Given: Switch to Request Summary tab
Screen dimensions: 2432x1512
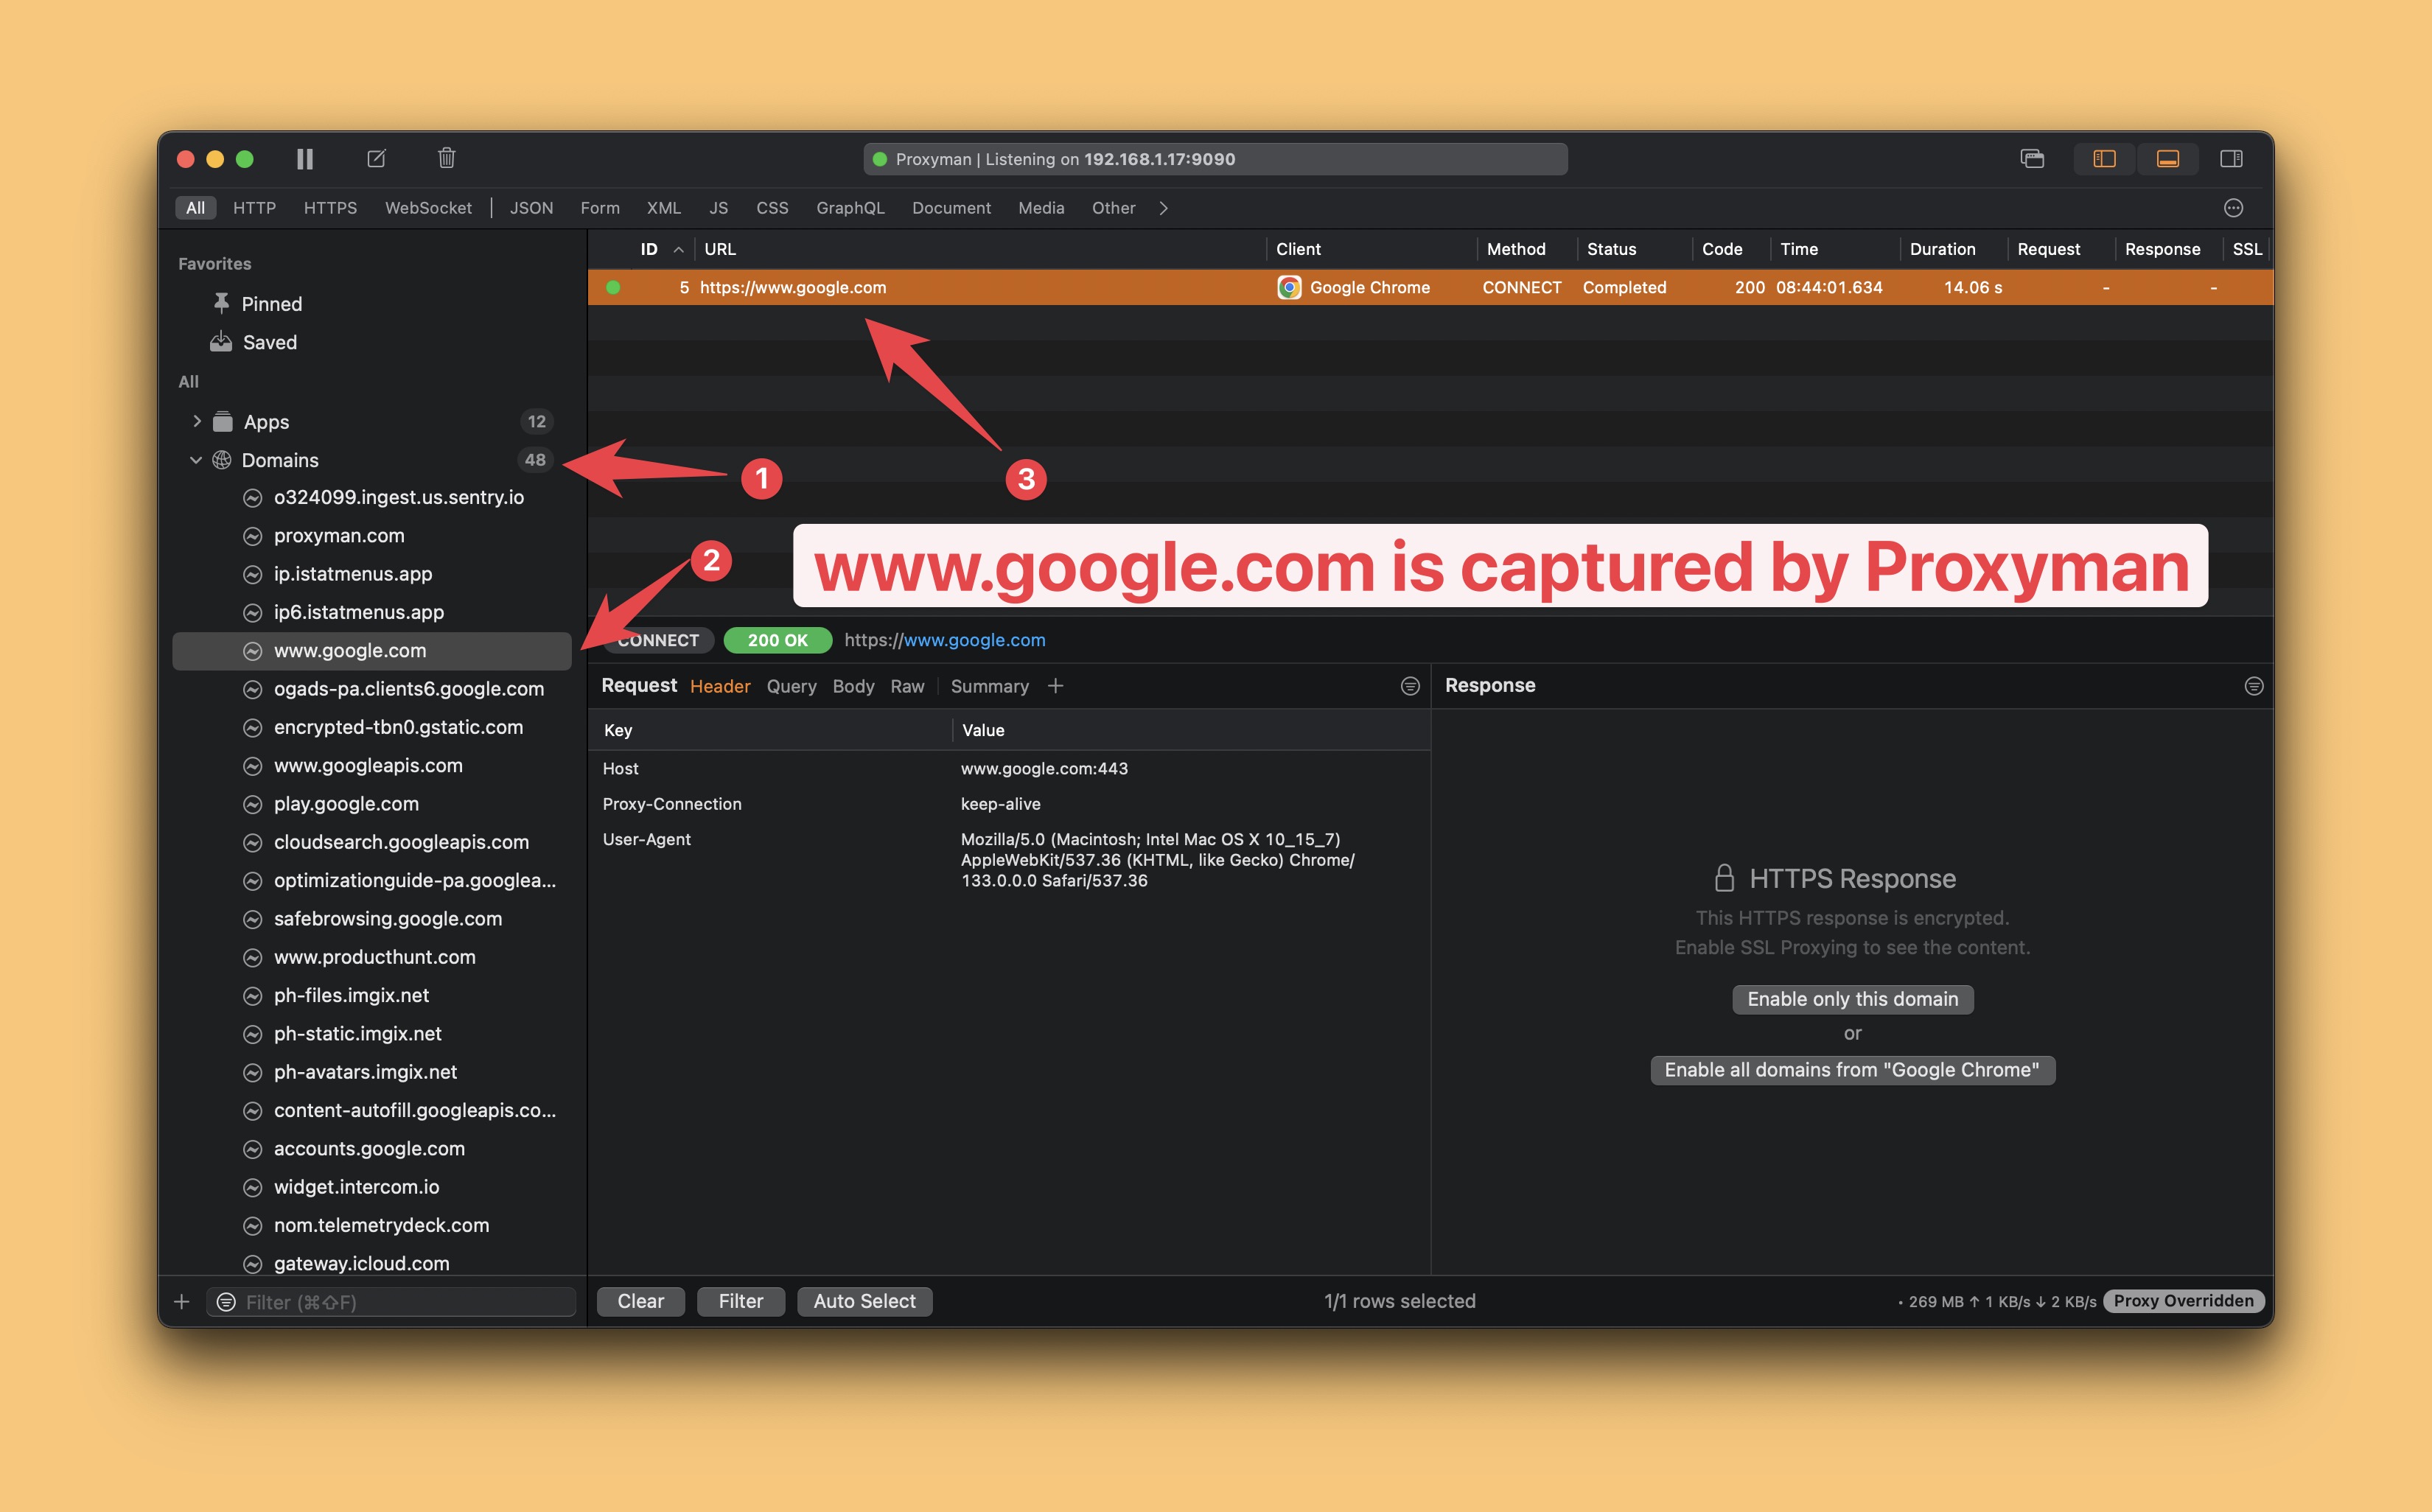Looking at the screenshot, I should click(x=989, y=686).
